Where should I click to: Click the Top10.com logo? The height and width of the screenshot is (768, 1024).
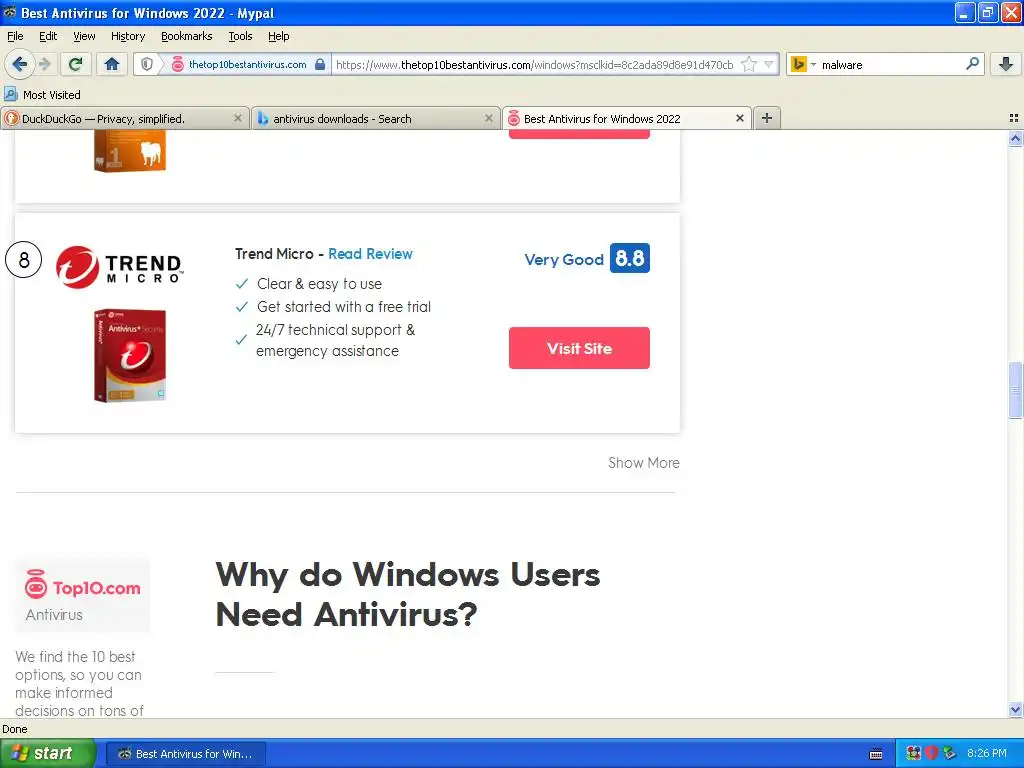click(x=82, y=585)
